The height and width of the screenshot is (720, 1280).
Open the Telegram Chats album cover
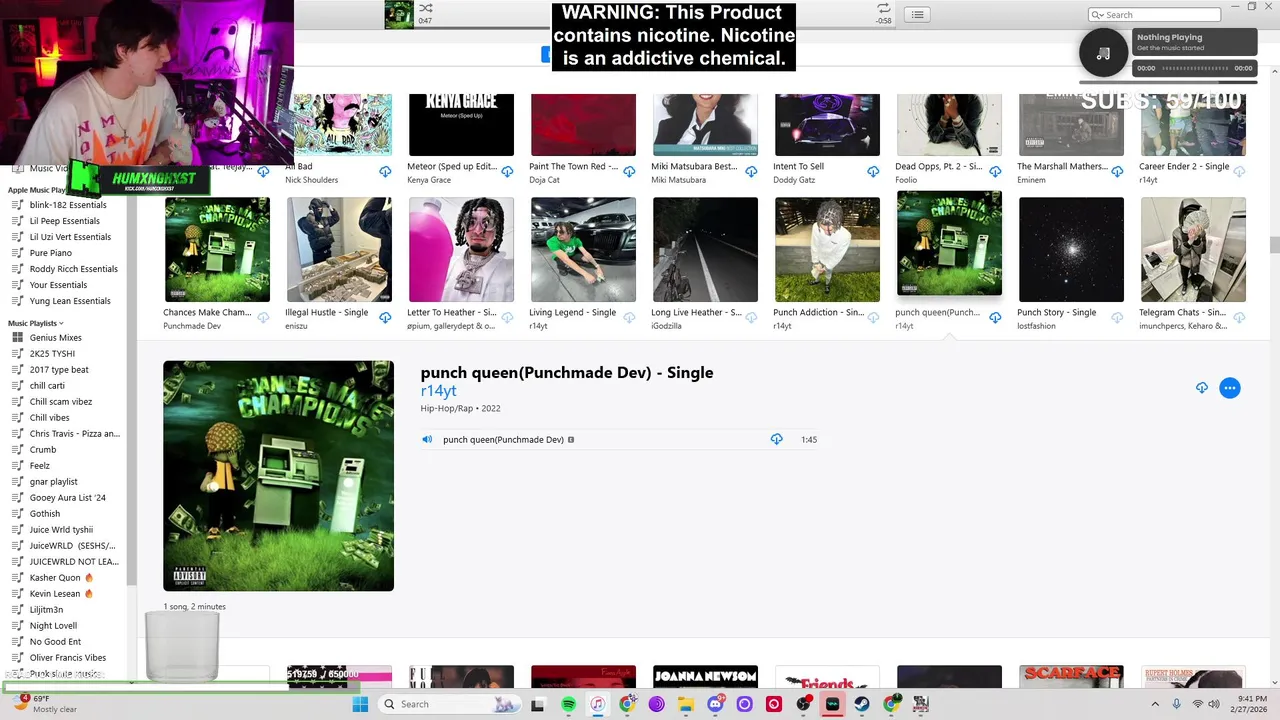coord(1193,249)
